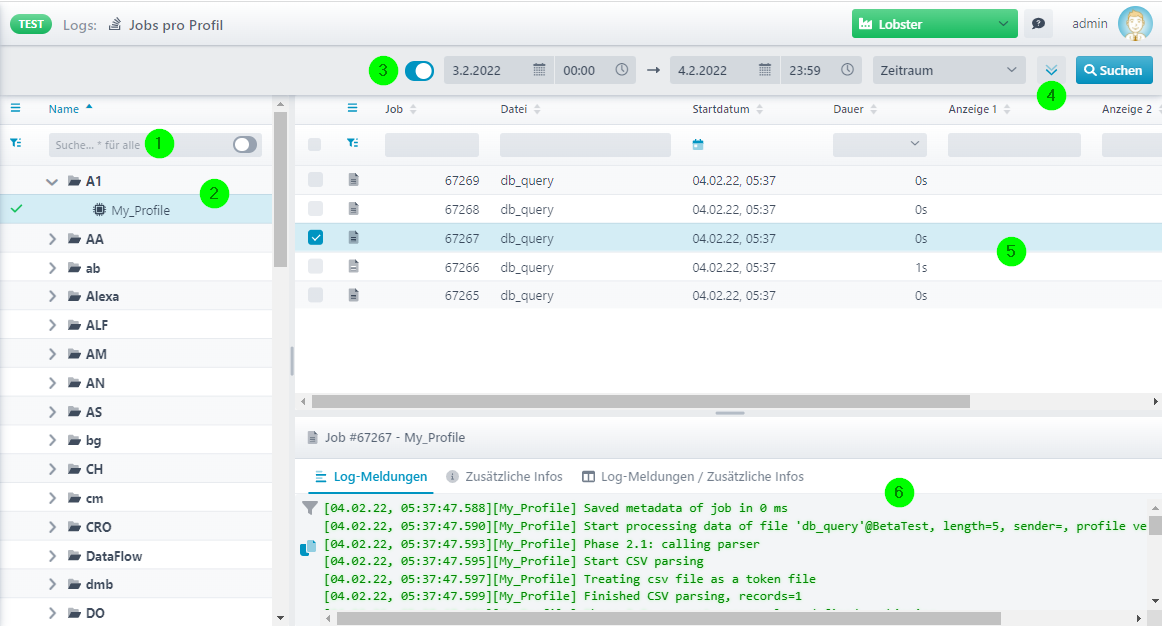Switch to the Log-Meldungen tab

[371, 476]
